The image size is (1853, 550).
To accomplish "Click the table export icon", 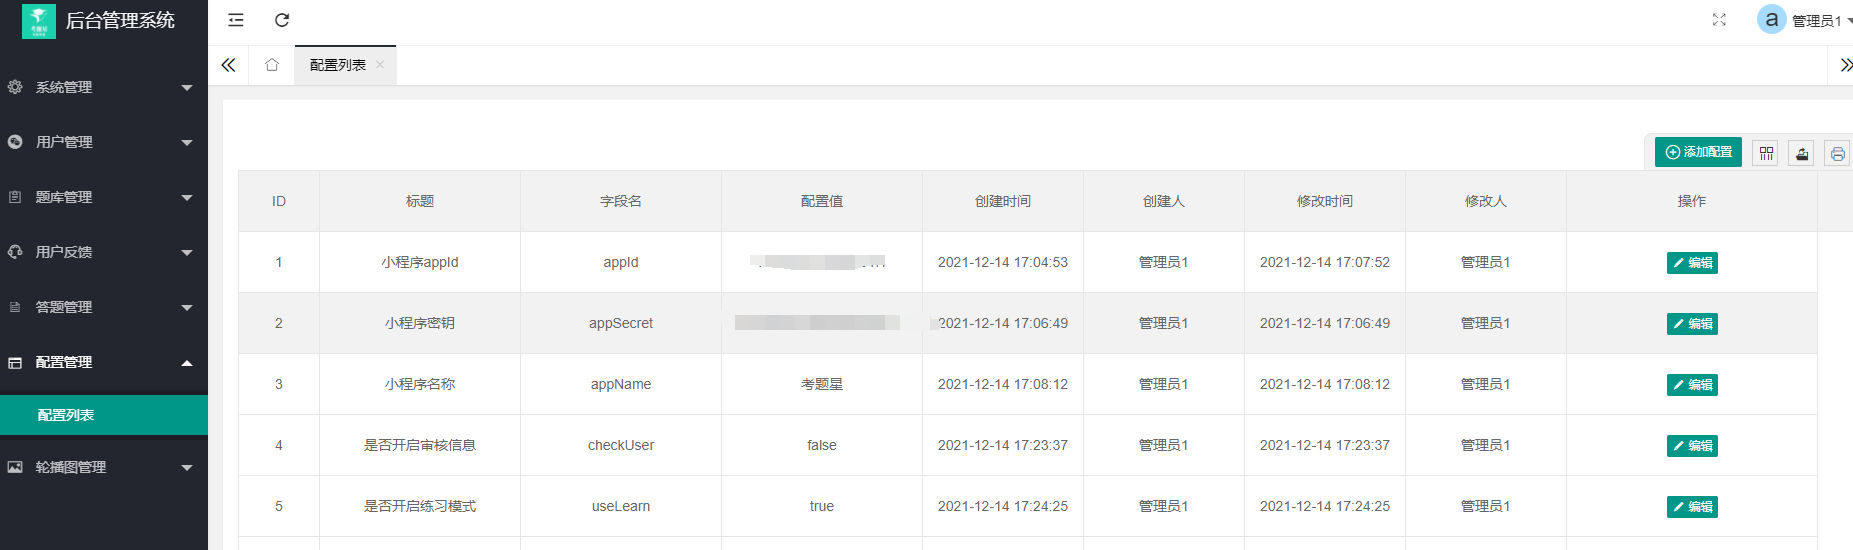I will tap(1802, 153).
